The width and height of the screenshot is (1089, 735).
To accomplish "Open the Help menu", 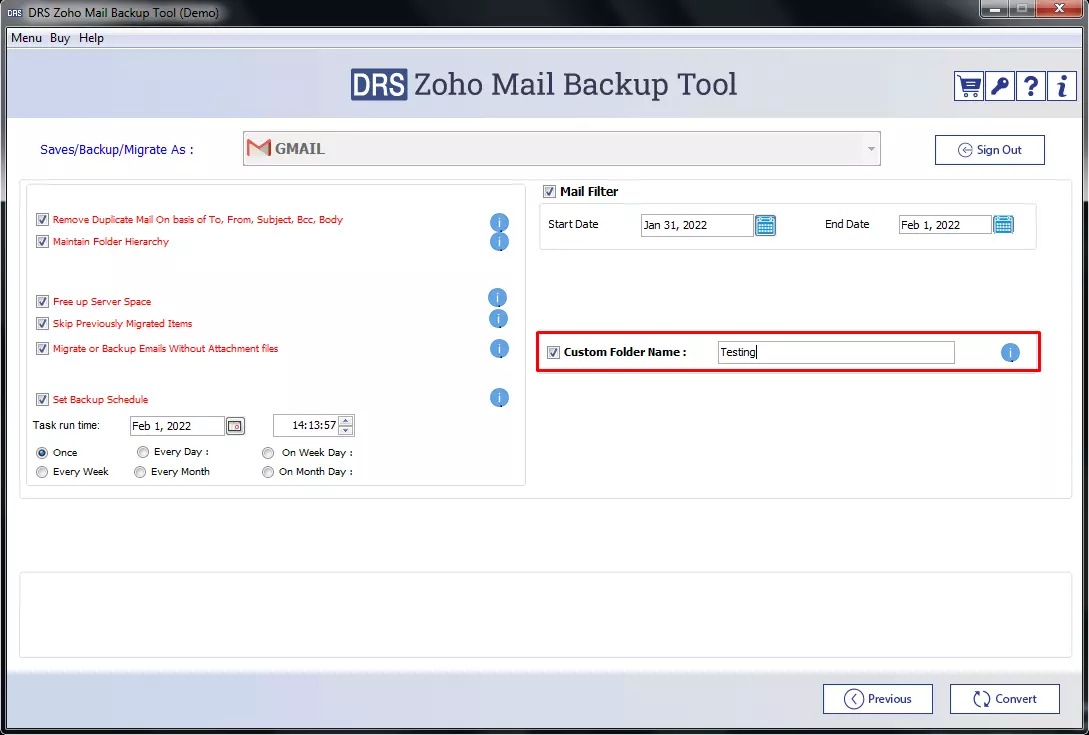I will tap(91, 38).
